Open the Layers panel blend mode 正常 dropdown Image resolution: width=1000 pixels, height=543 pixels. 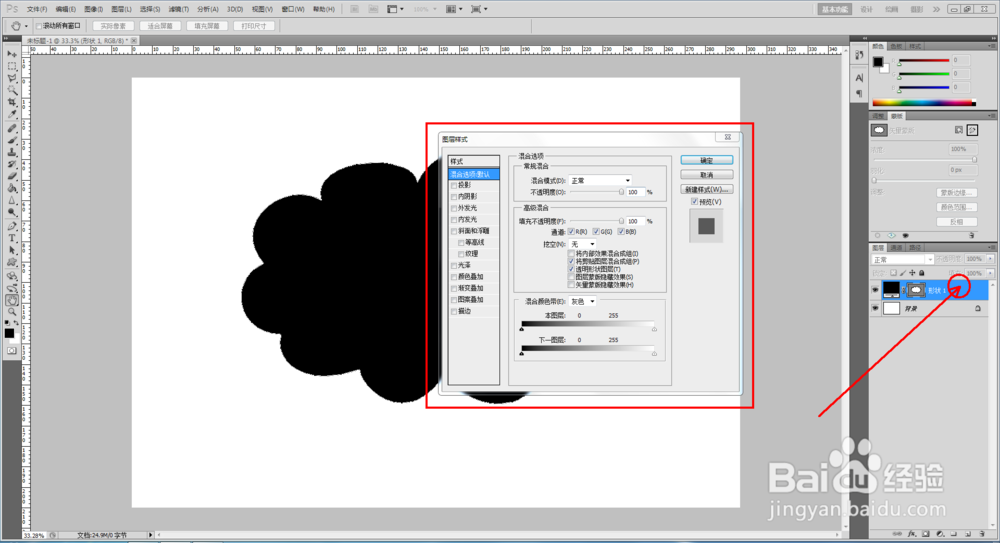(902, 260)
